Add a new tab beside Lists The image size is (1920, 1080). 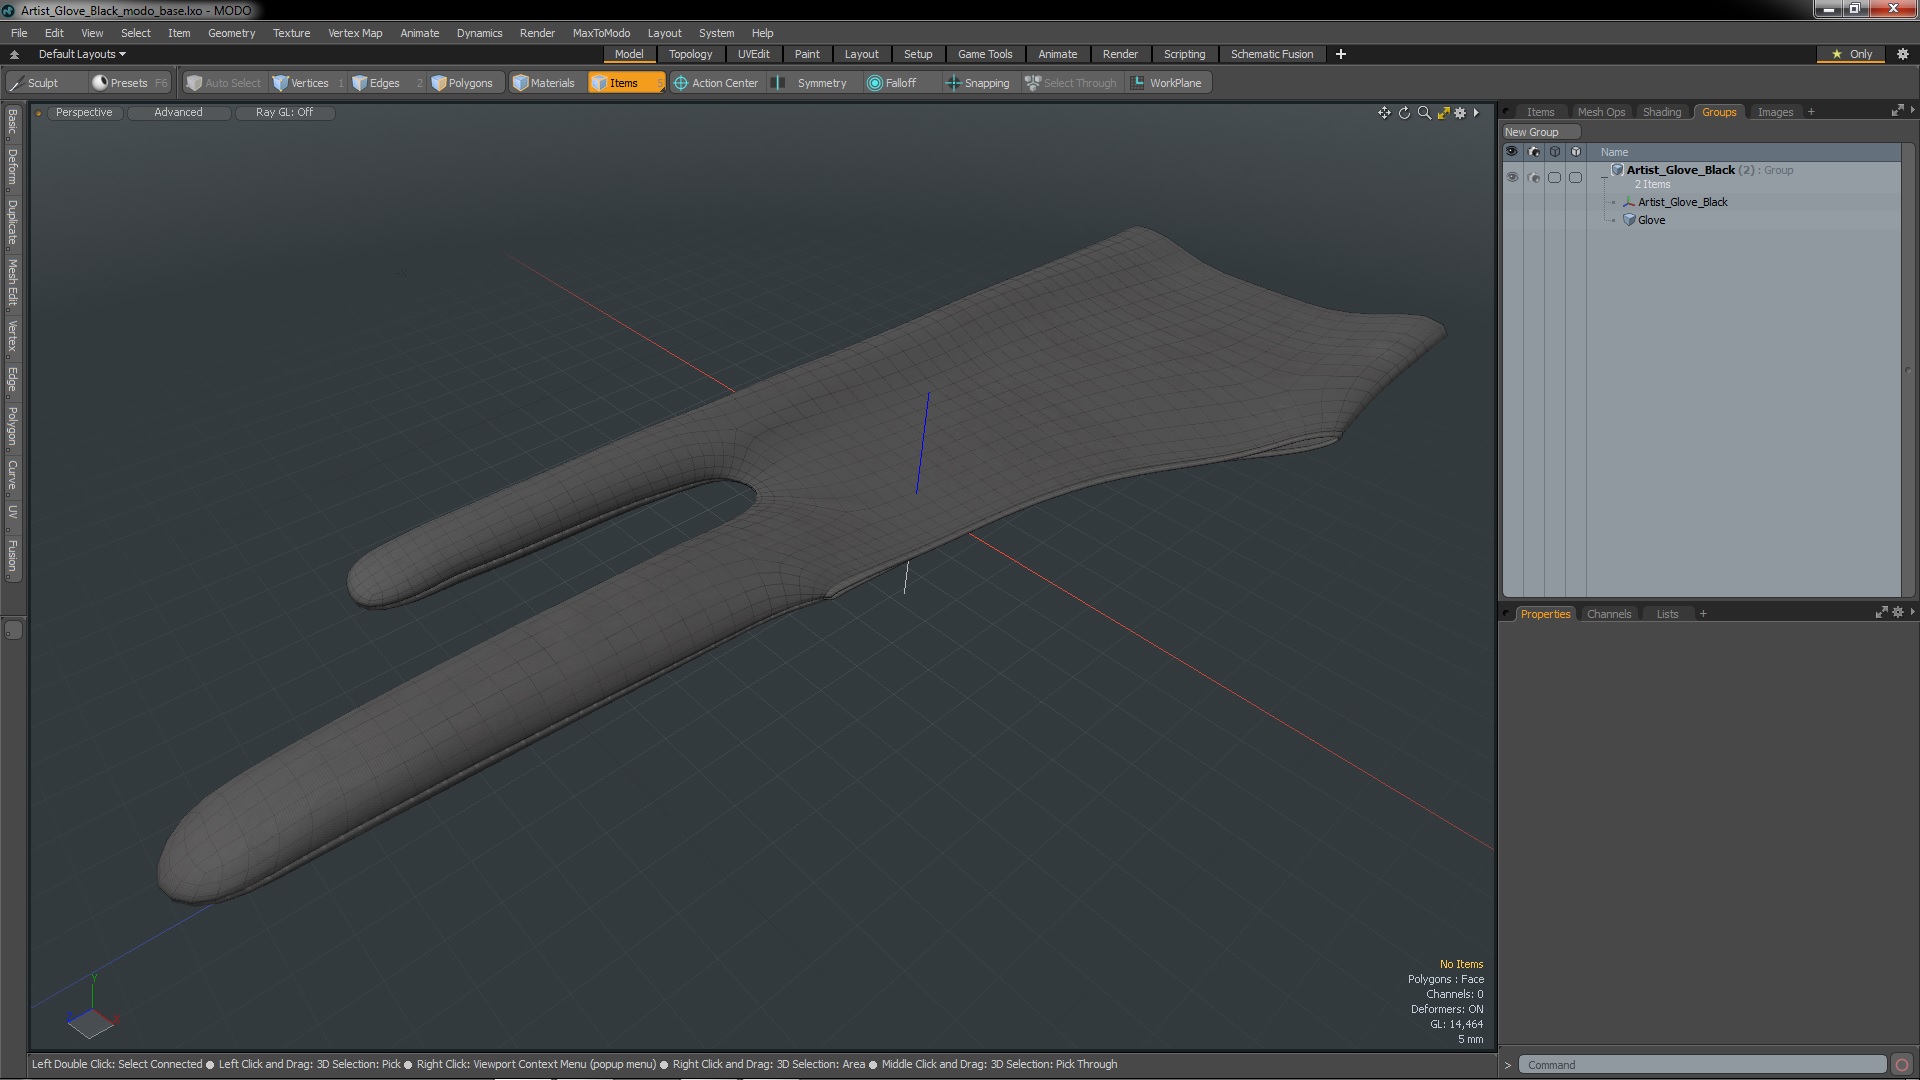(x=1703, y=614)
